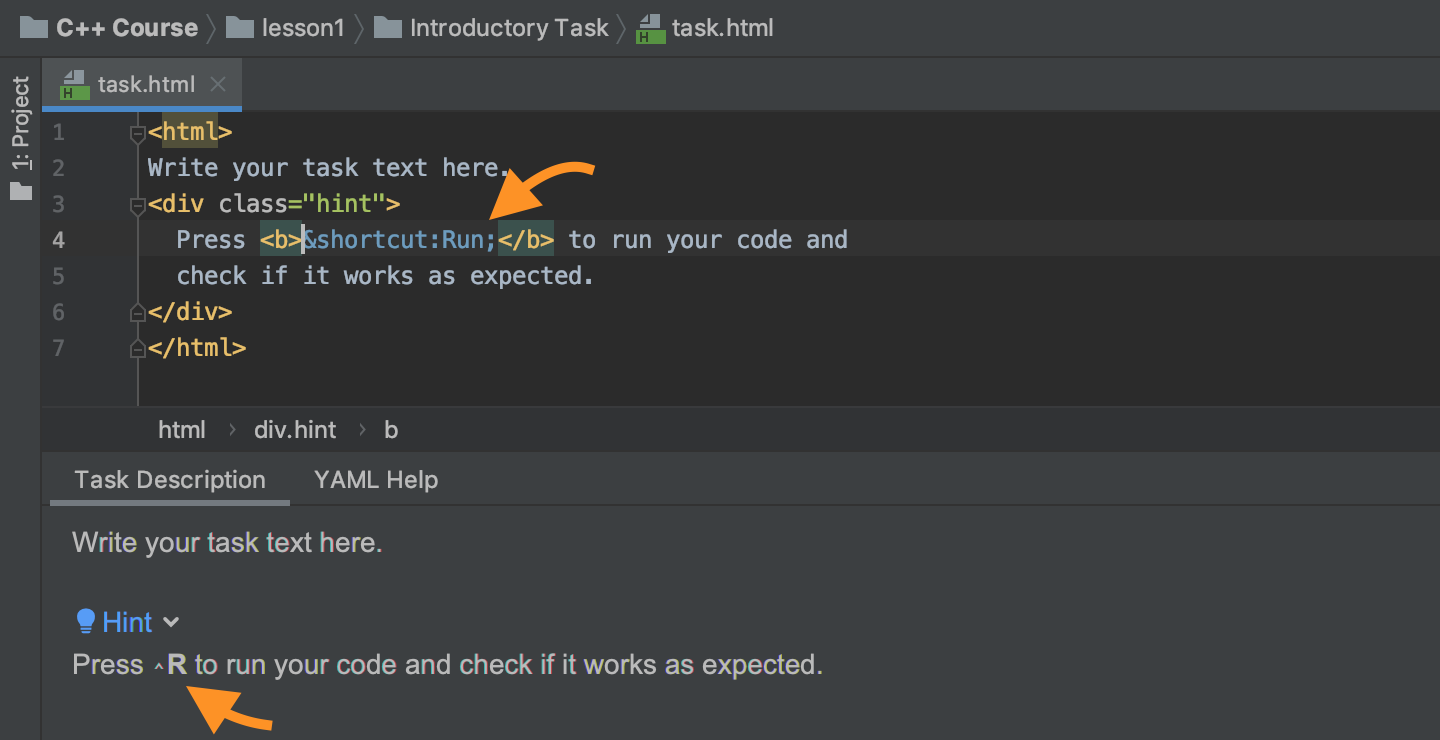Image resolution: width=1440 pixels, height=740 pixels.
Task: Click the Hint link in preview
Action: pyautogui.click(x=127, y=622)
